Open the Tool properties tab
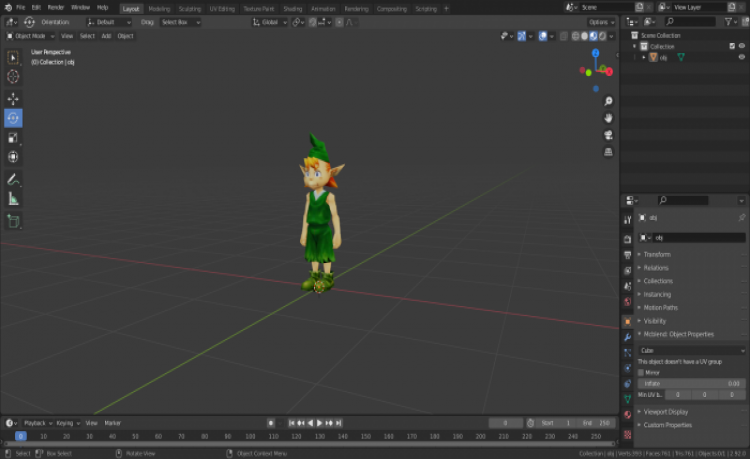Viewport: 750px width, 459px height. point(628,219)
